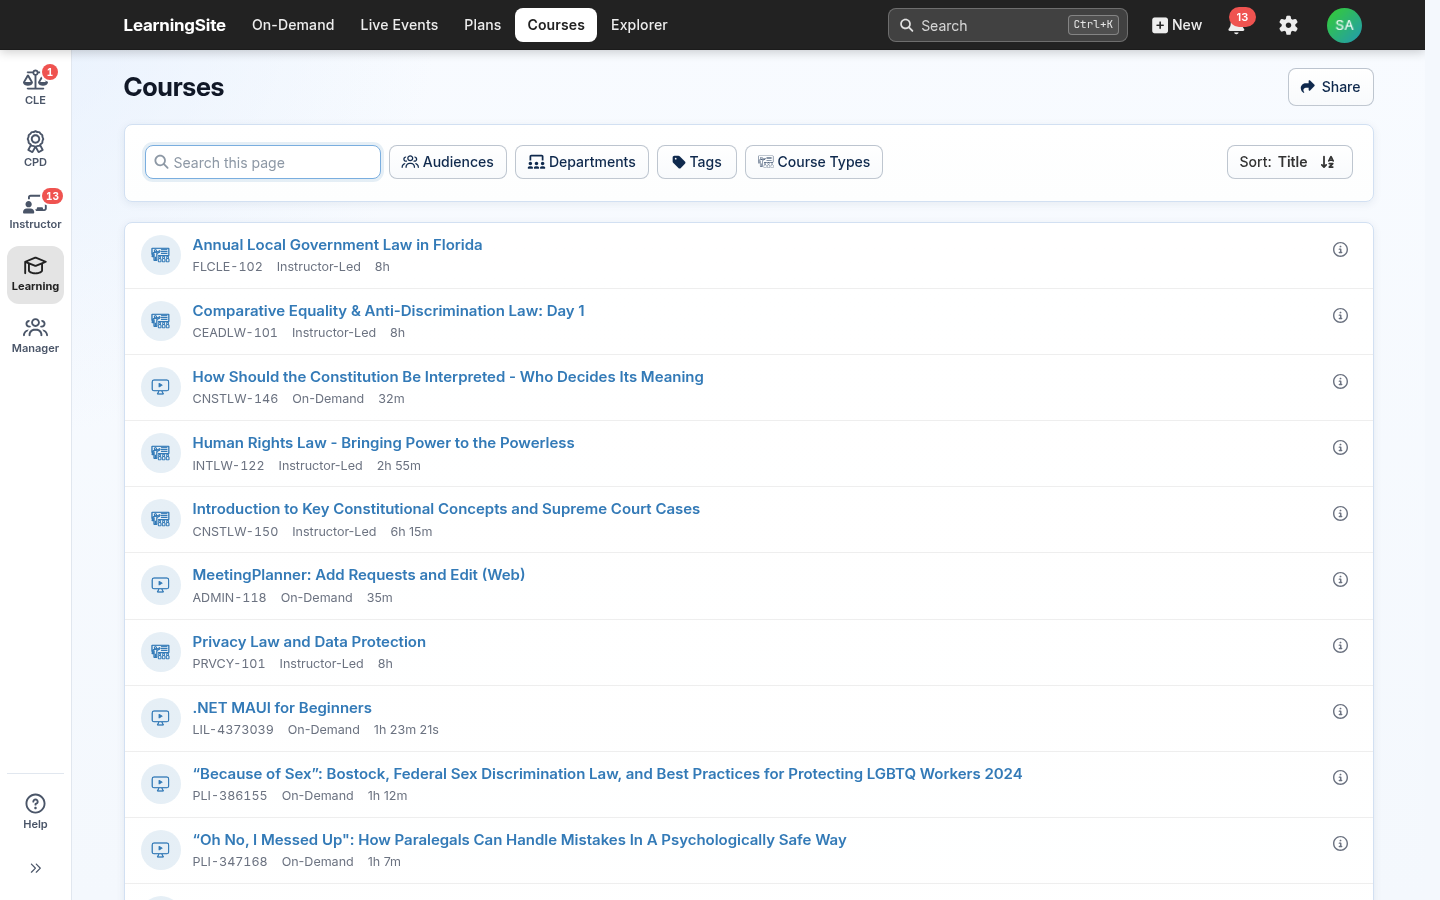Open the Course Types filter dropdown
Image resolution: width=1440 pixels, height=900 pixels.
coord(814,162)
